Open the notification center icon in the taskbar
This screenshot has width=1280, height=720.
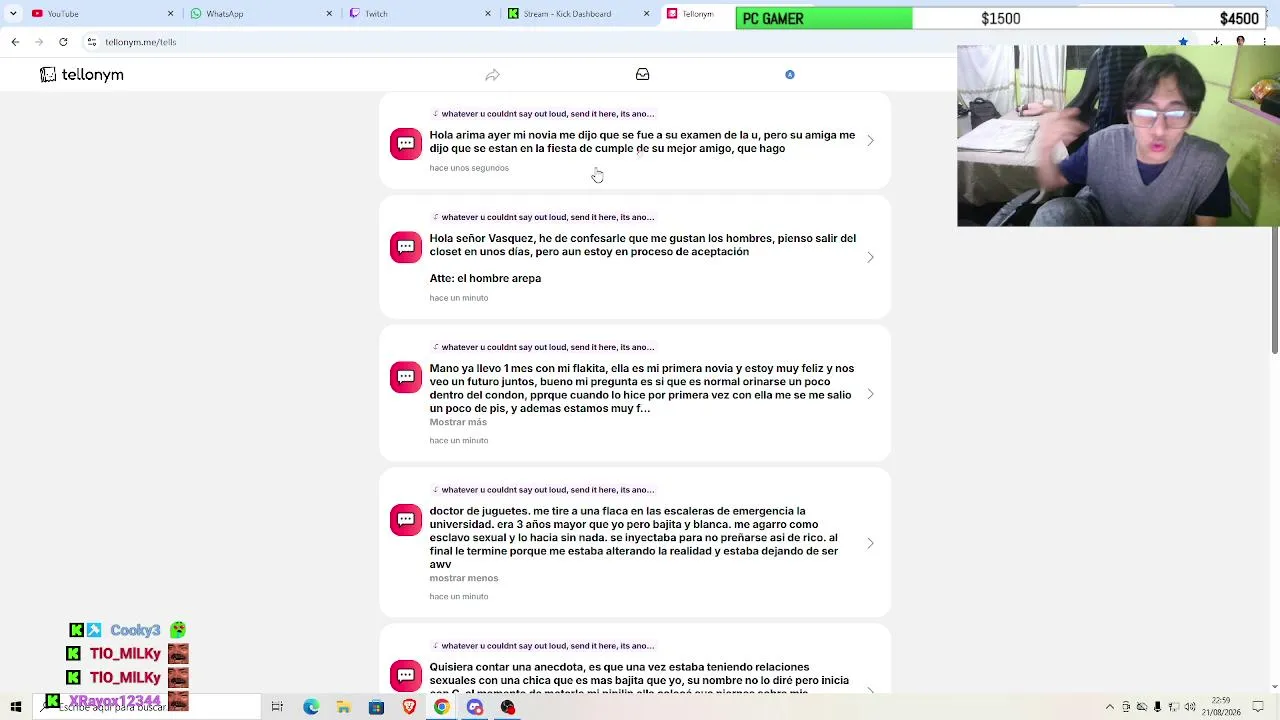point(1258,707)
